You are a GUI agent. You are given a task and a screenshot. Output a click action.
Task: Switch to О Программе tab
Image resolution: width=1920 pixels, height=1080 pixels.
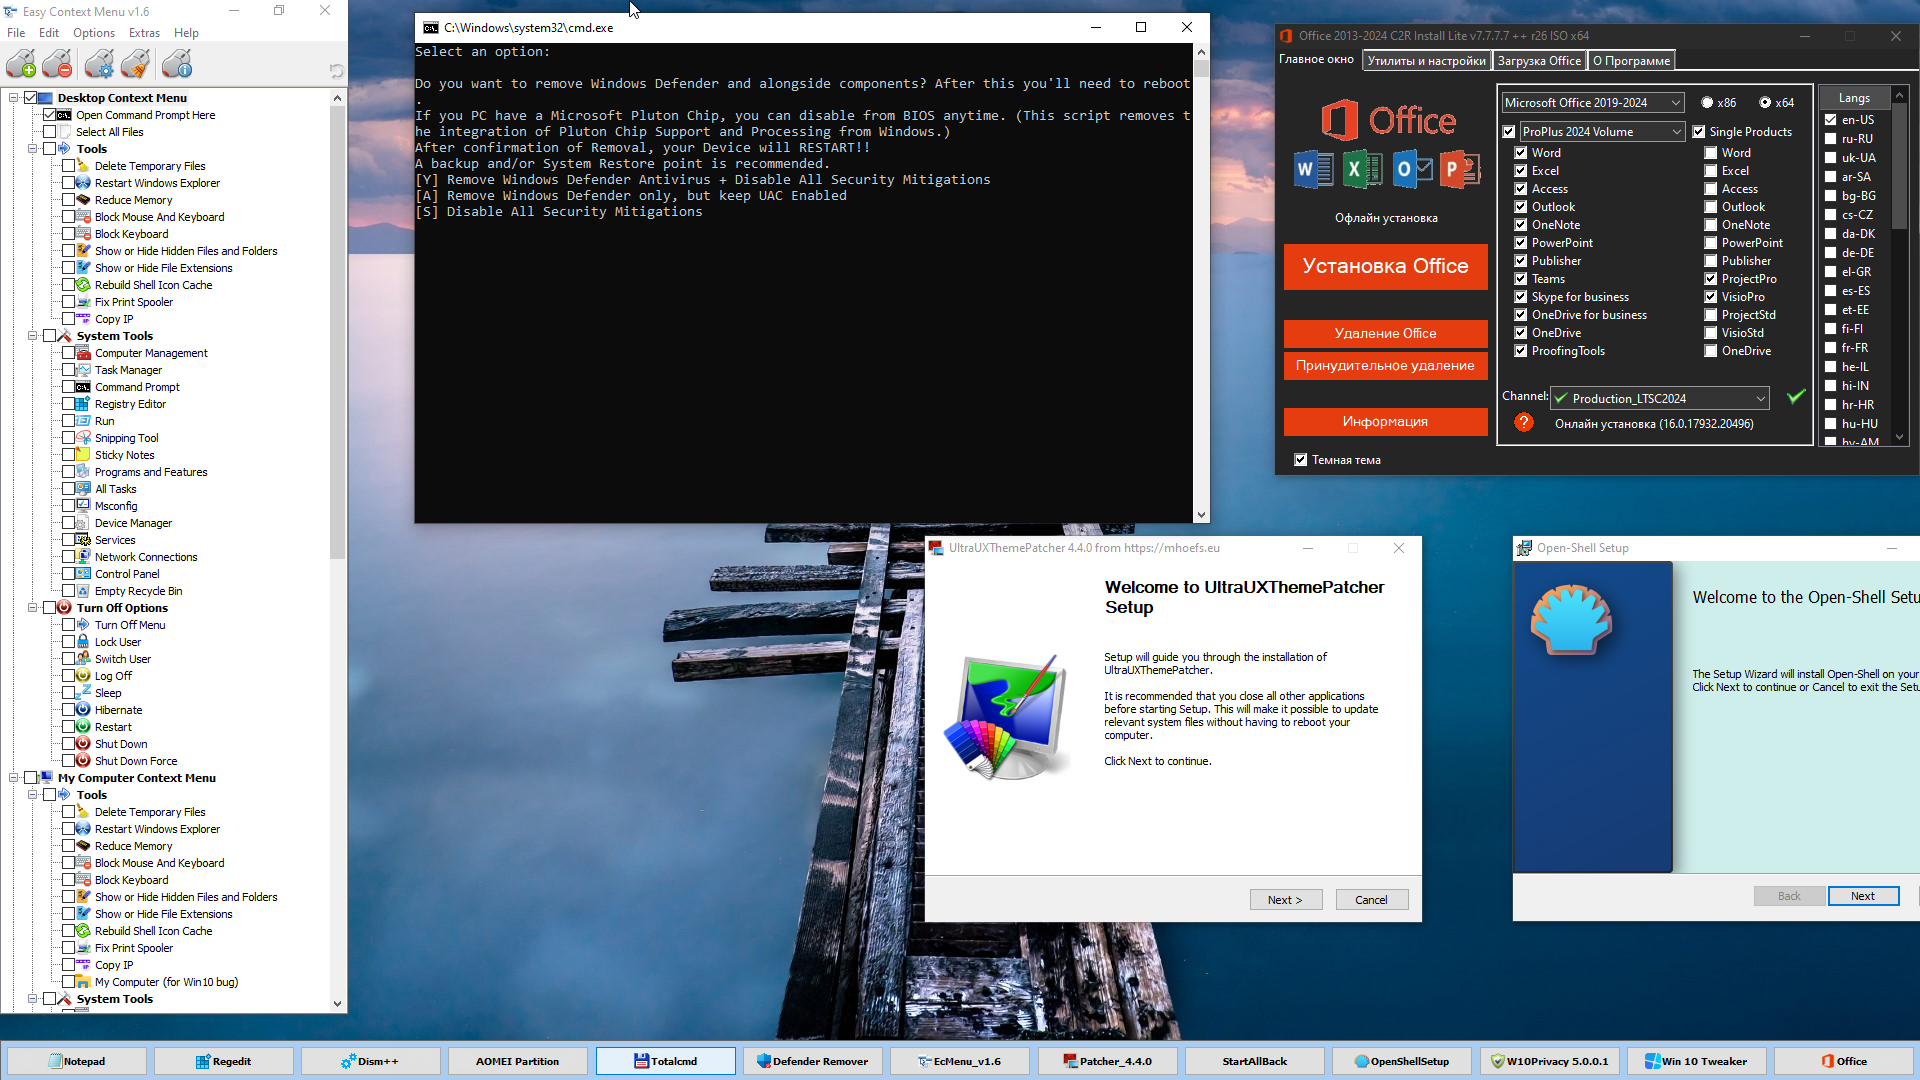(1631, 61)
